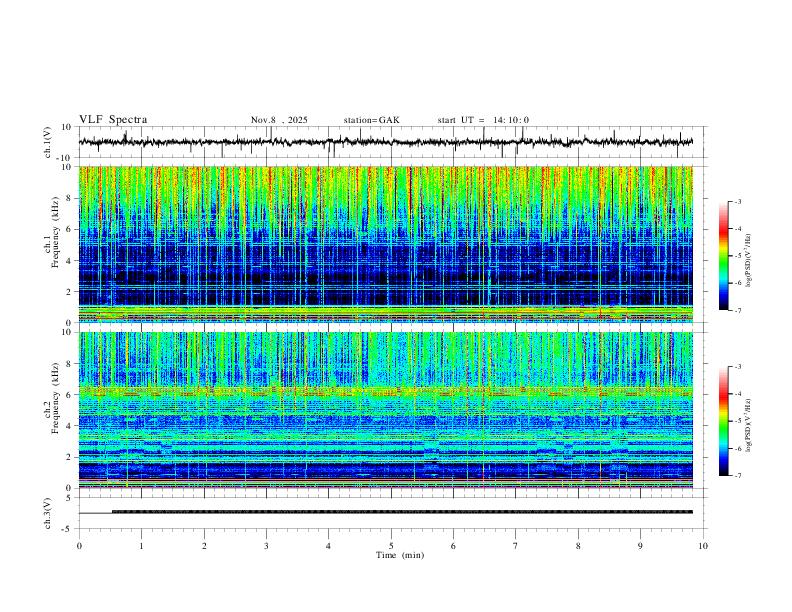Screen dimensions: 792x612
Task: Select the date text 'Nov.8 , 2025'
Action: pyautogui.click(x=279, y=120)
